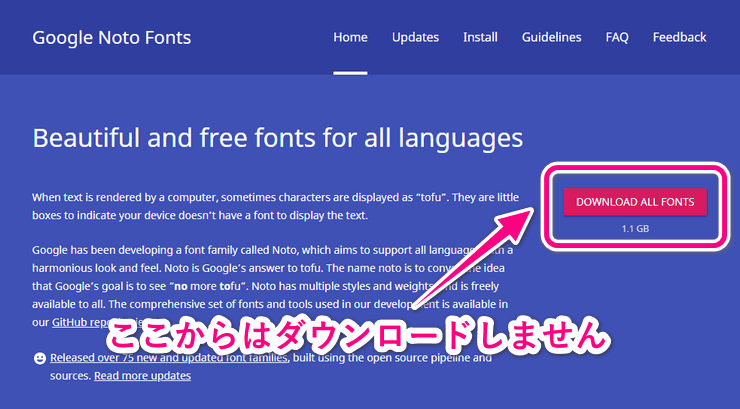Click the Read more updates link

click(143, 376)
